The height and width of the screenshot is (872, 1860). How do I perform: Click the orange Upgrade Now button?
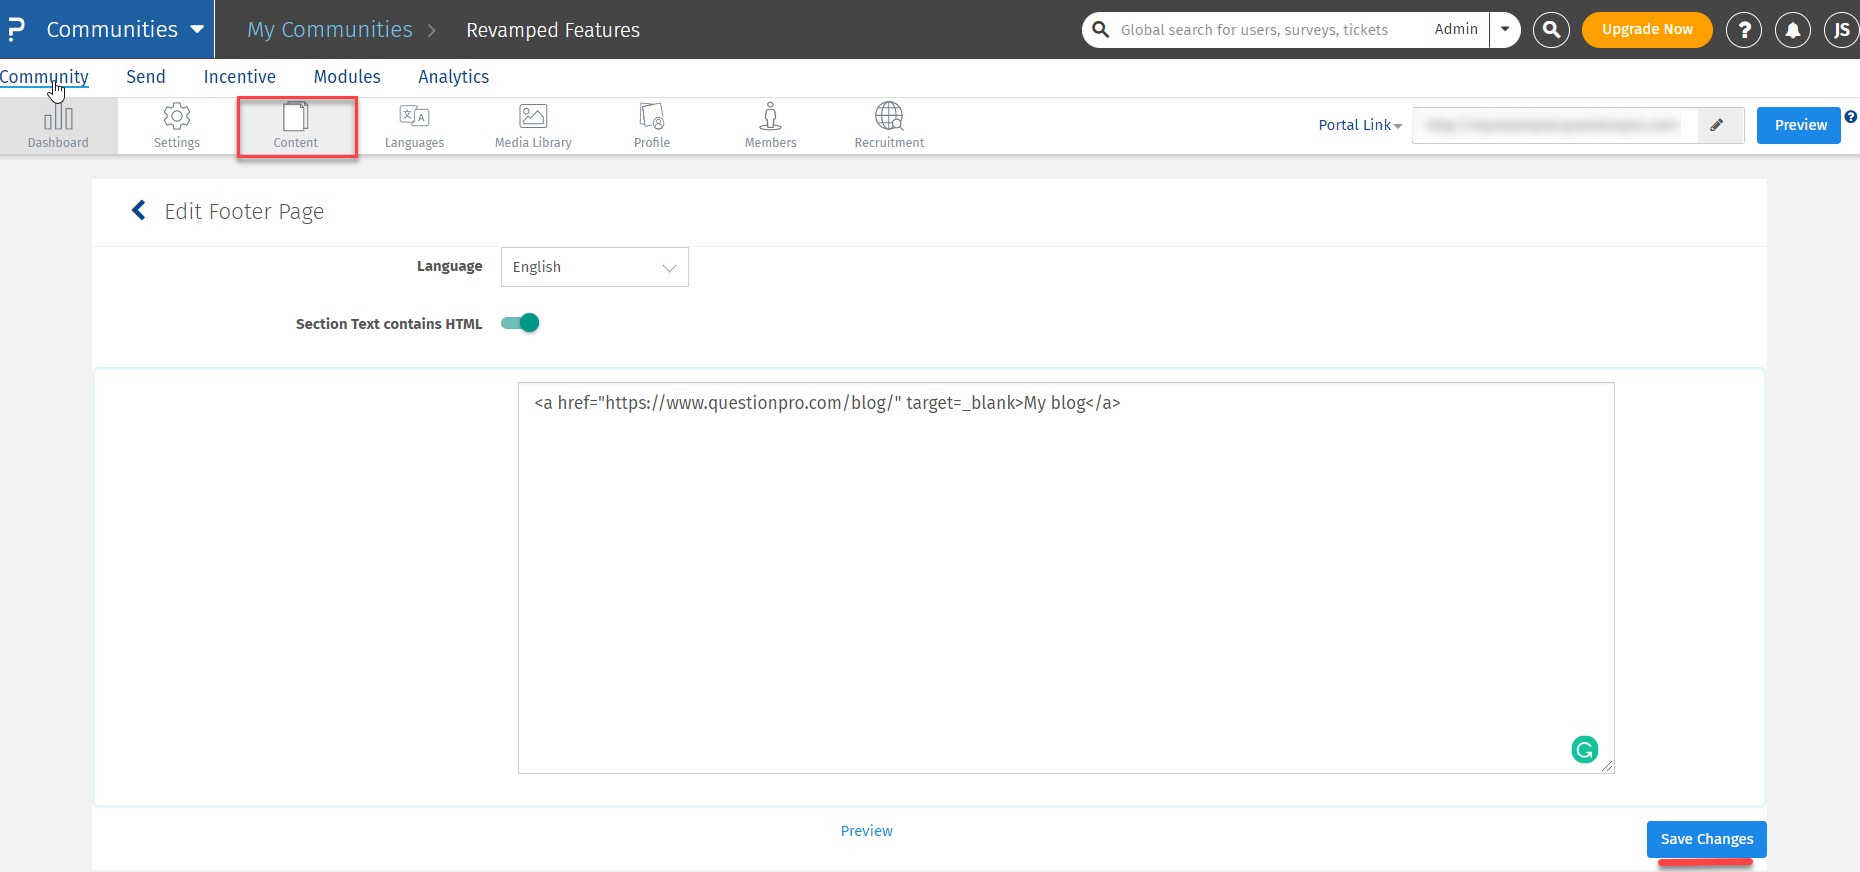coord(1647,29)
